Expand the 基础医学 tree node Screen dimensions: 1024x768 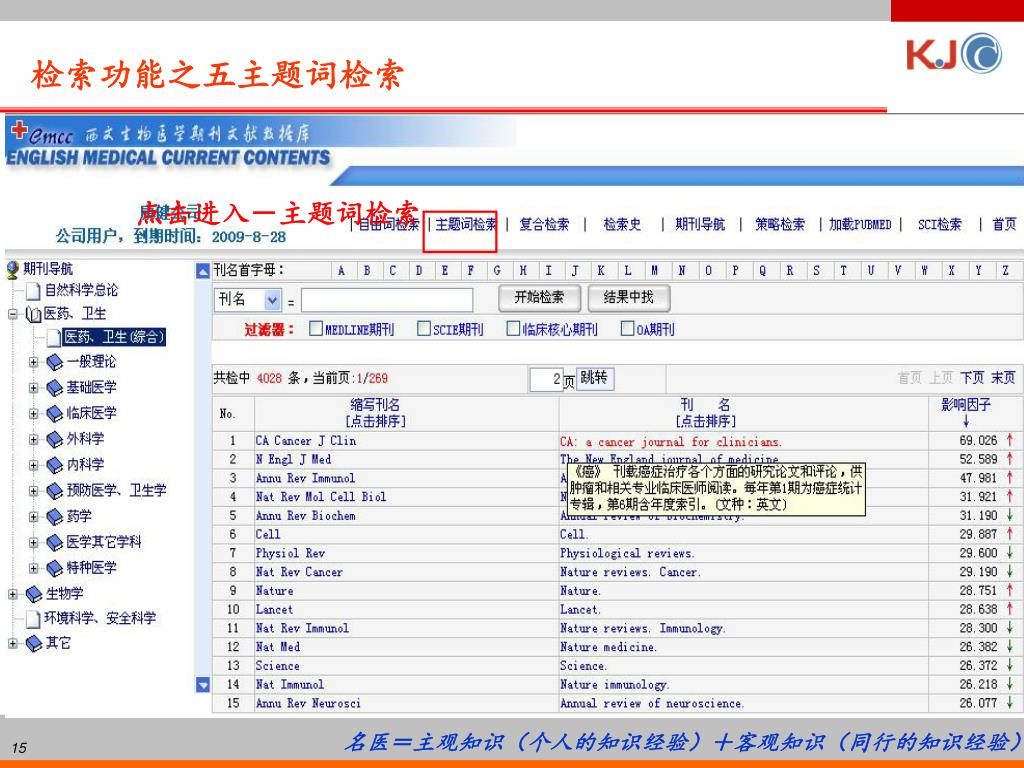click(34, 388)
